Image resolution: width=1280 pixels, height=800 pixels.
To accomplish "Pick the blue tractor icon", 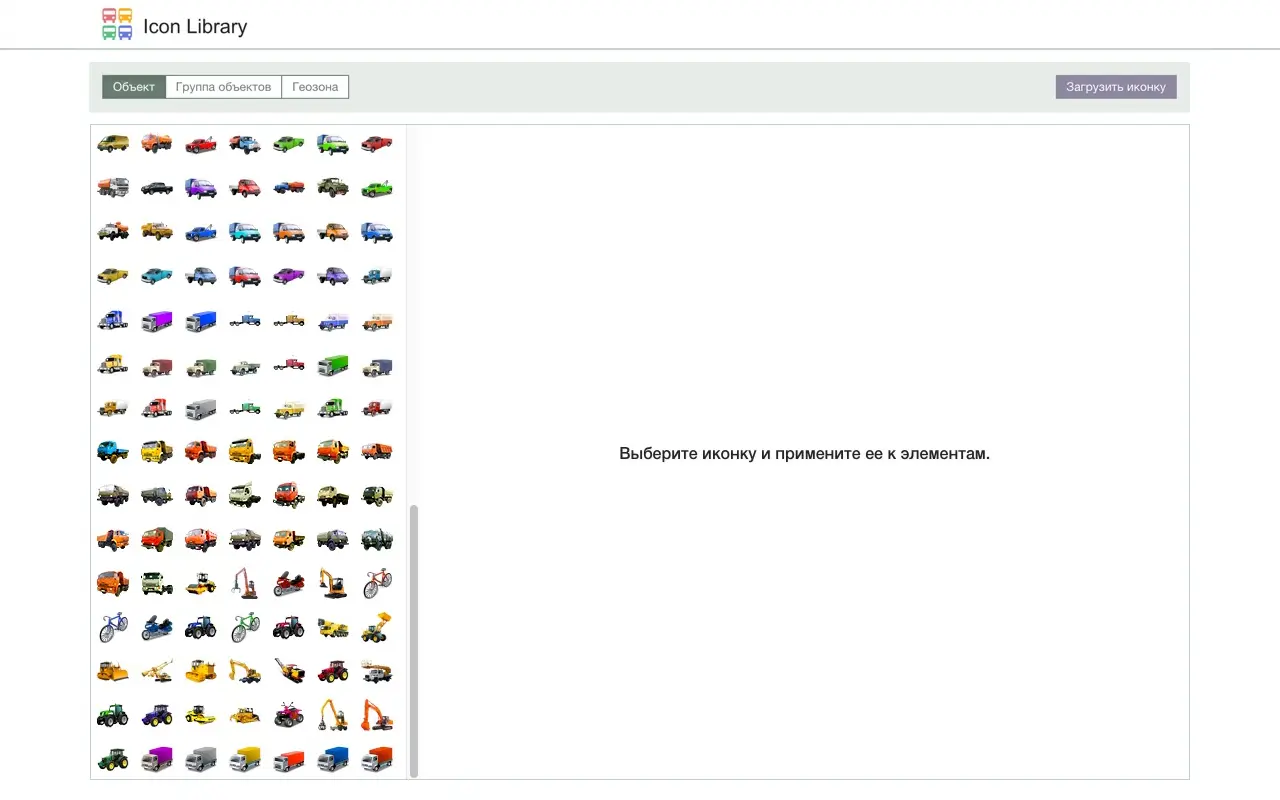I will tap(201, 627).
